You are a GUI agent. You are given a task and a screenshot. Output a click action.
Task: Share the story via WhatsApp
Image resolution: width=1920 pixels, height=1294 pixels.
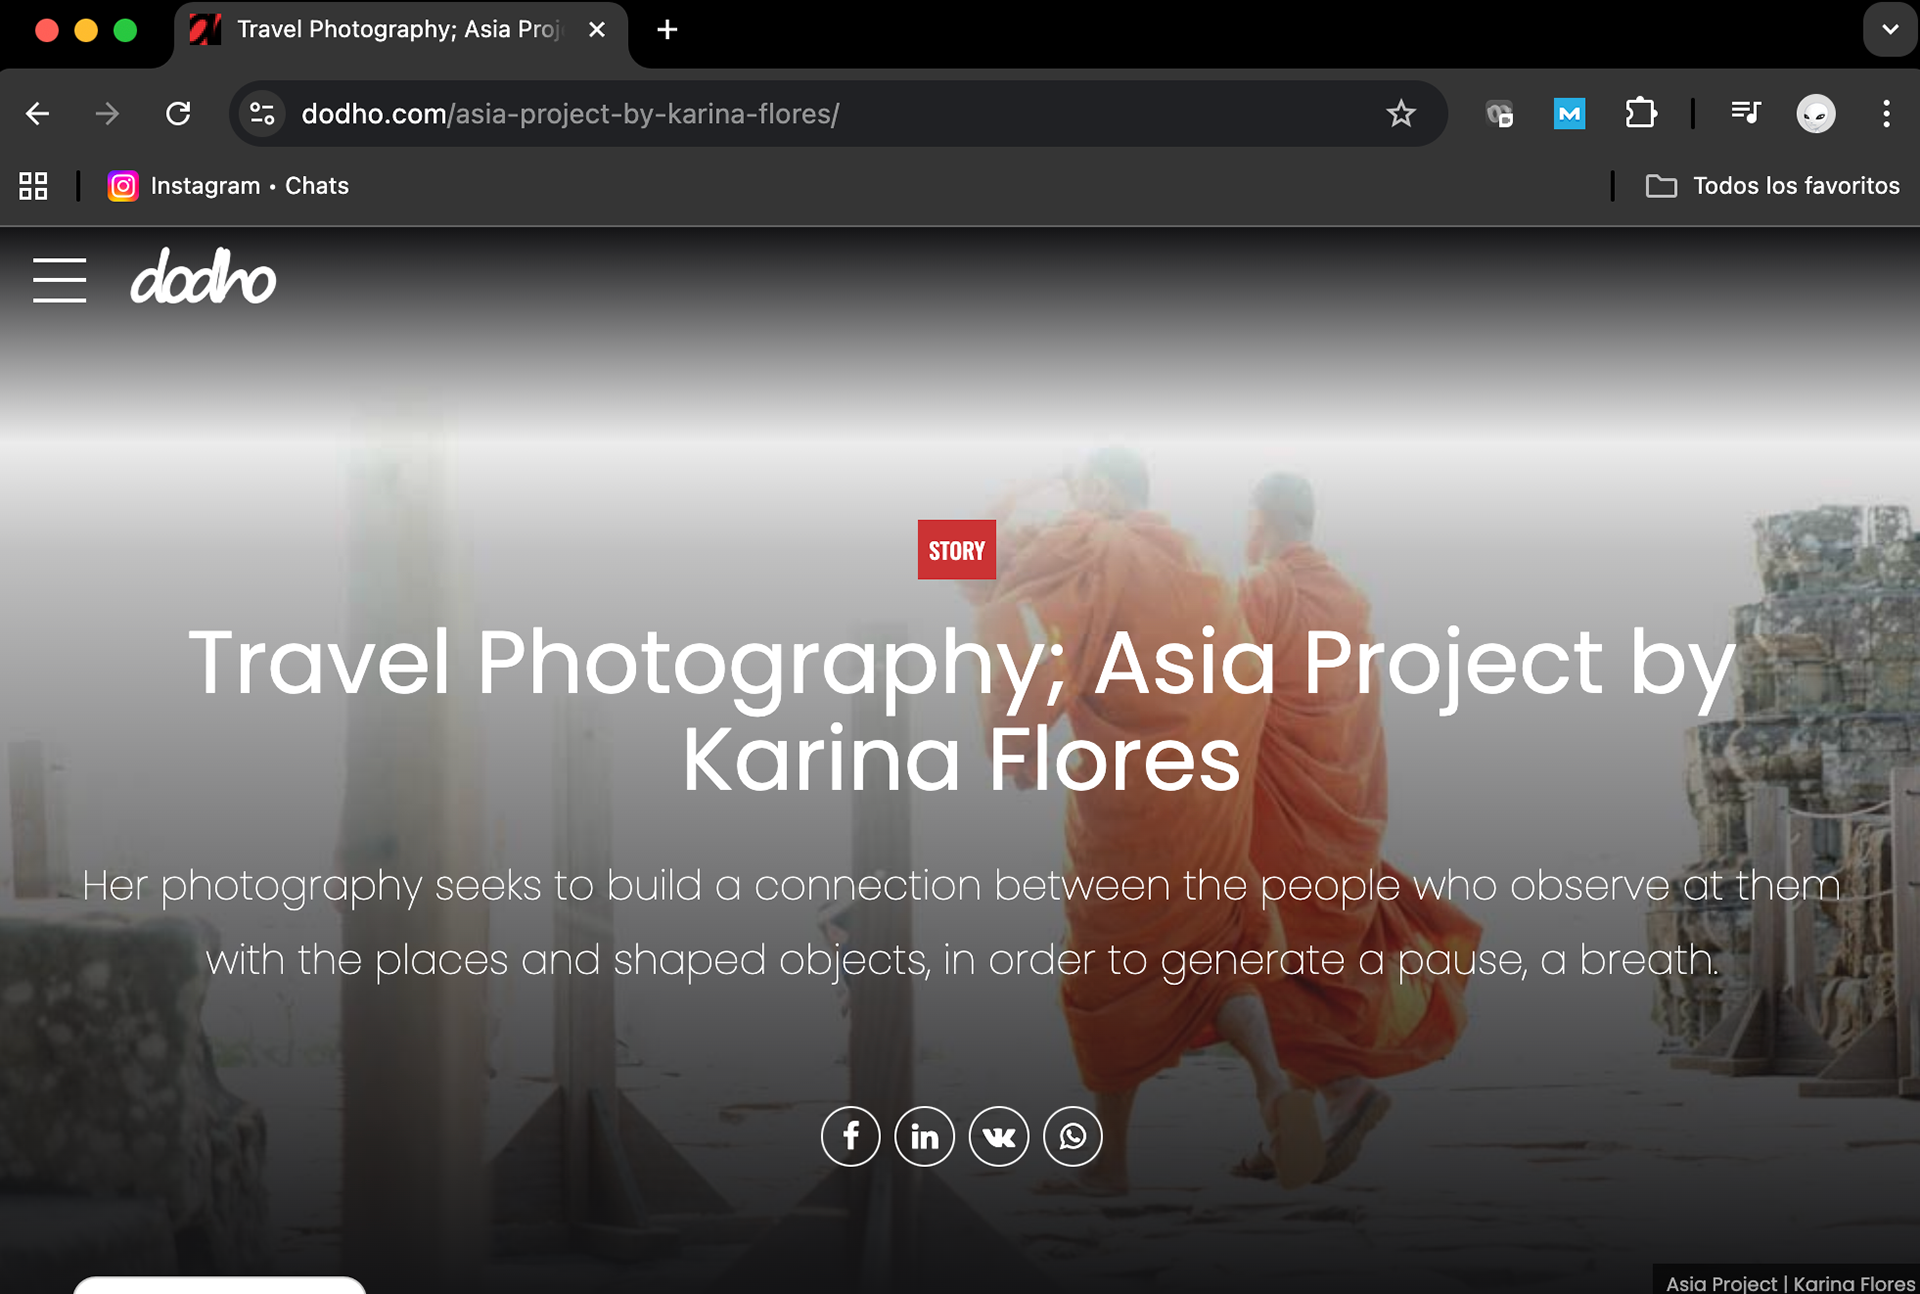(1072, 1136)
